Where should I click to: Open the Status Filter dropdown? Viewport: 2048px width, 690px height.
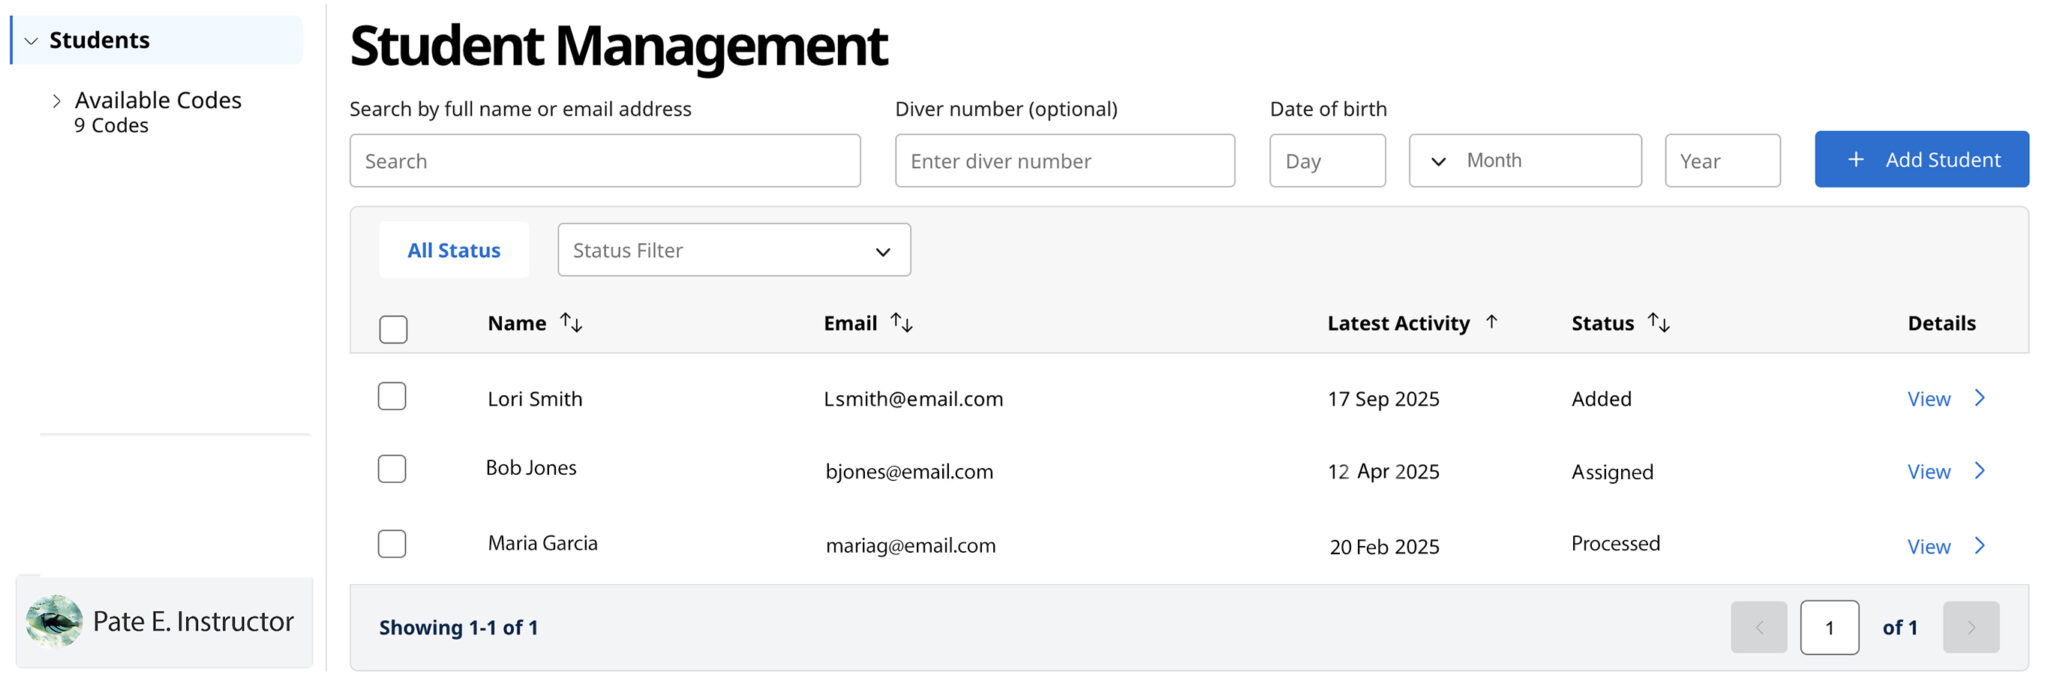pos(733,250)
